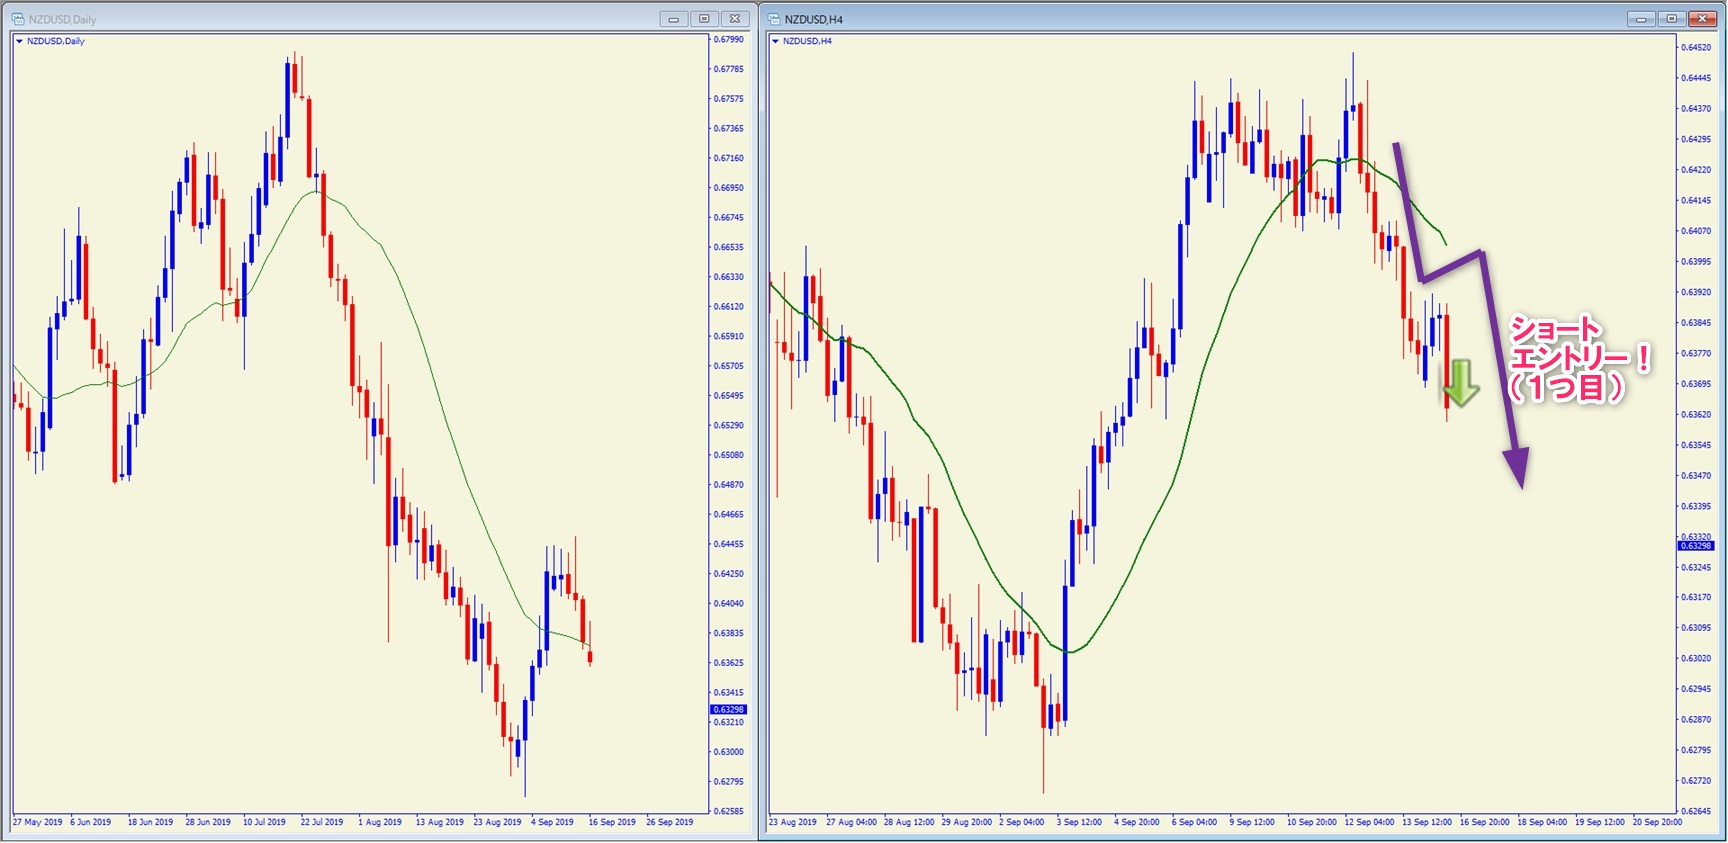Screen dimensions: 1728x843
Task: Click the 0.65495 price label on the Daily axis
Action: (x=729, y=396)
